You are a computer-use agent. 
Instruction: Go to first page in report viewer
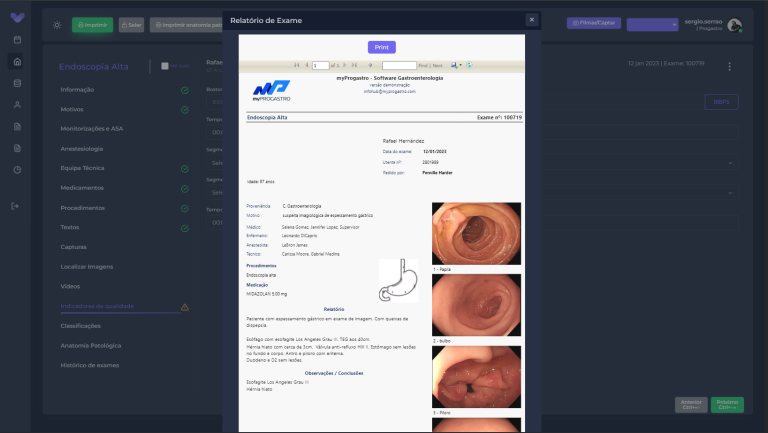(x=296, y=65)
